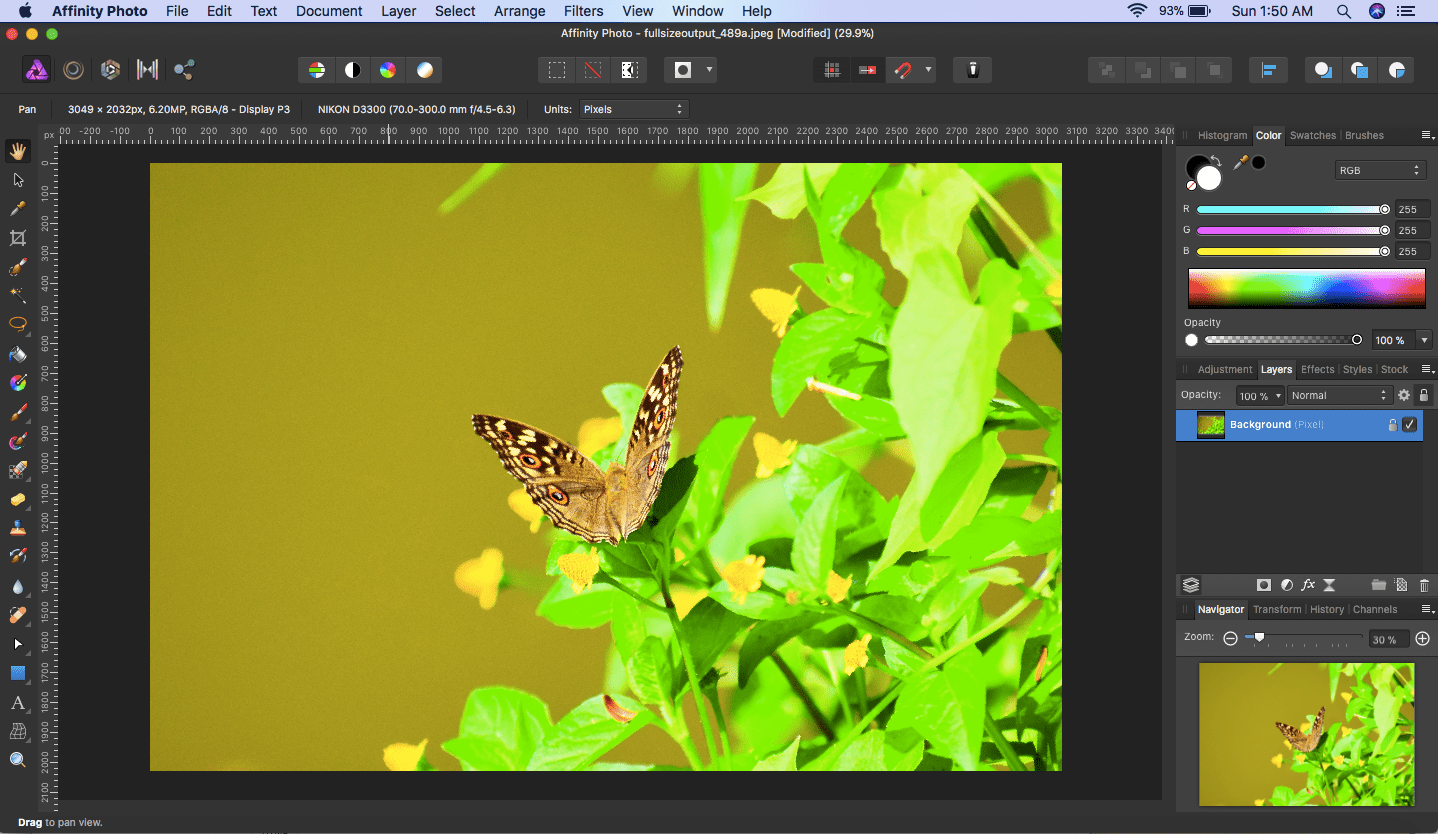Switch to the Liquify Persona

[x=73, y=70]
